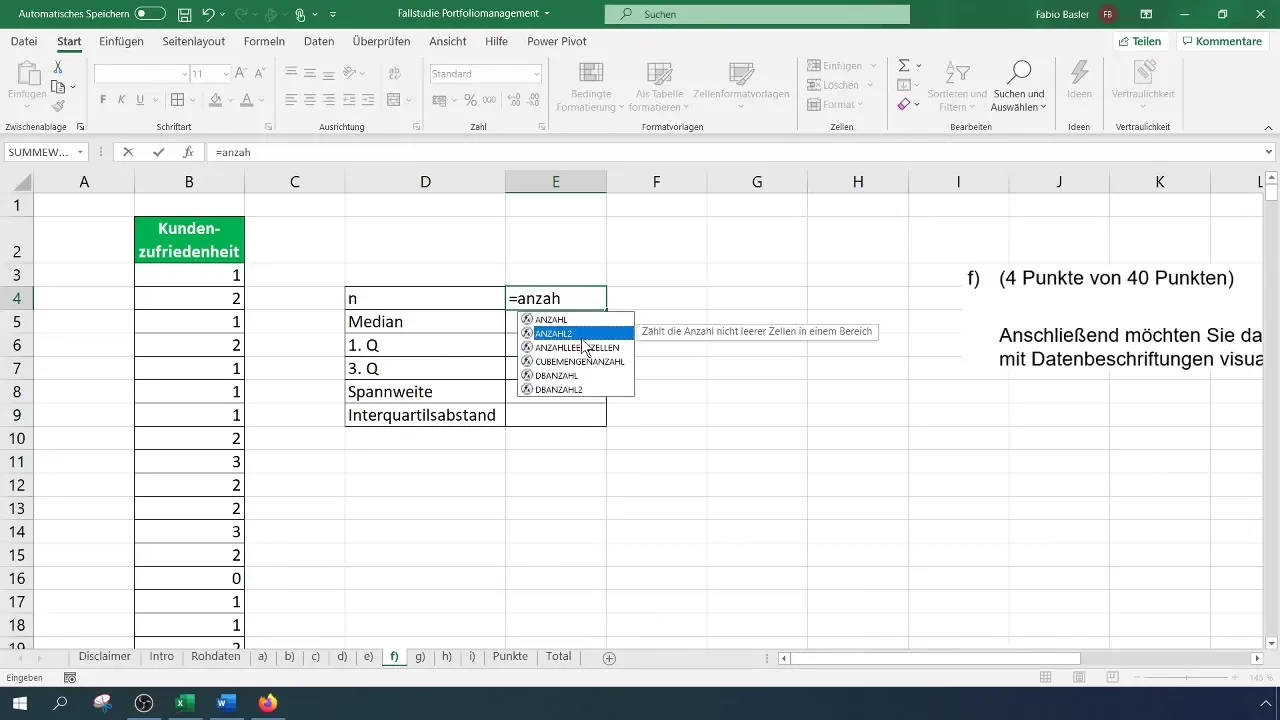Viewport: 1280px width, 720px height.
Task: Choose ANZAHLLEEREZELLEN in autocomplete list
Action: coord(576,347)
